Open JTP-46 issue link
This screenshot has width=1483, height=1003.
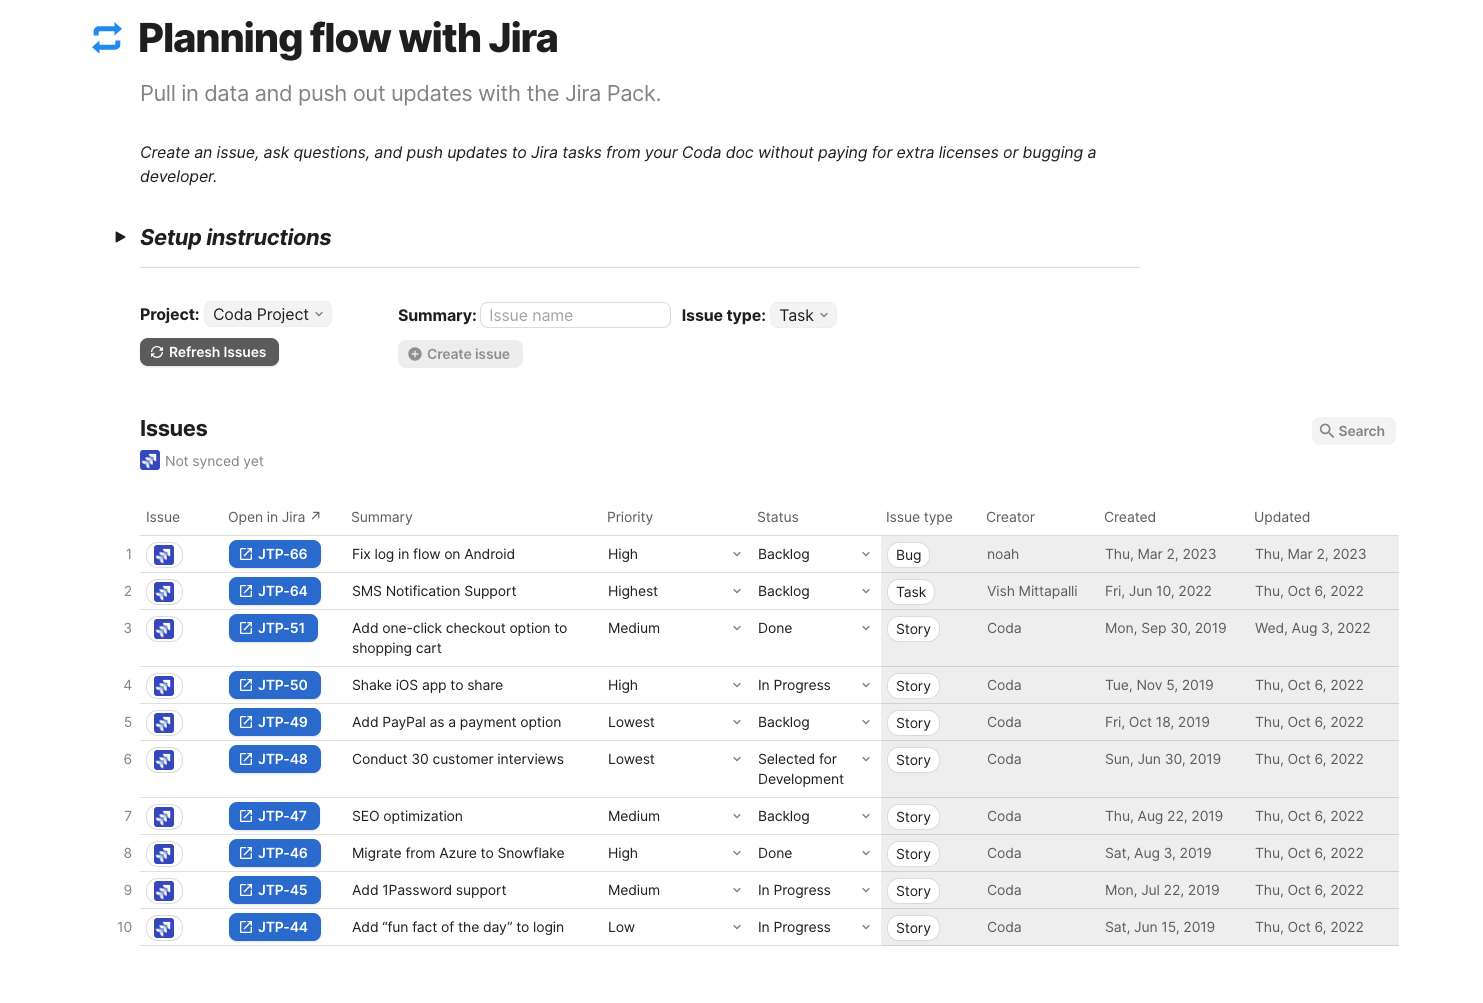[x=274, y=853]
